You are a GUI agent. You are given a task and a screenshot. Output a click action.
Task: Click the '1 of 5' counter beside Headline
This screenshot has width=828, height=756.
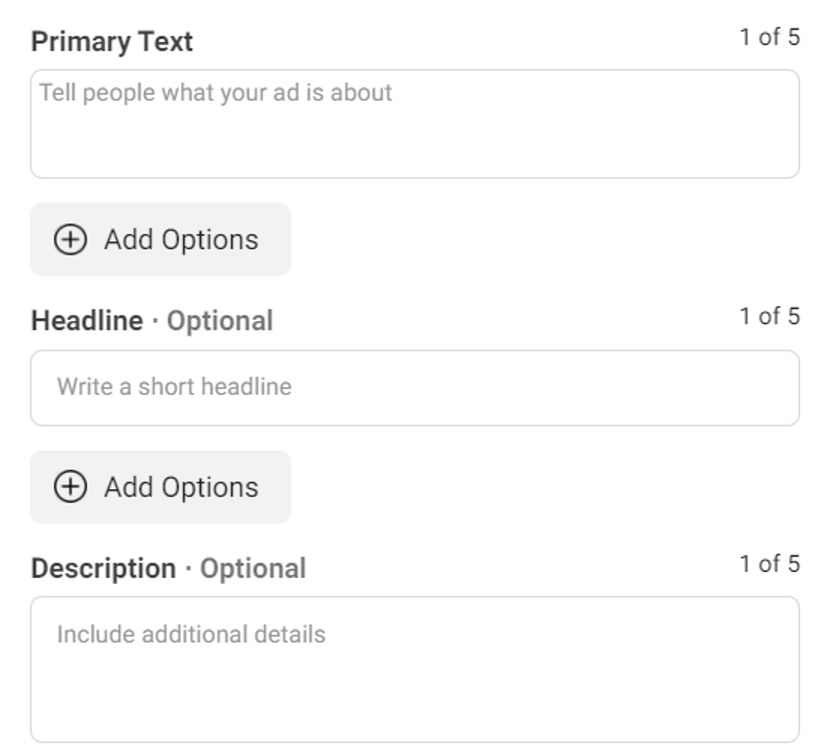pos(769,316)
